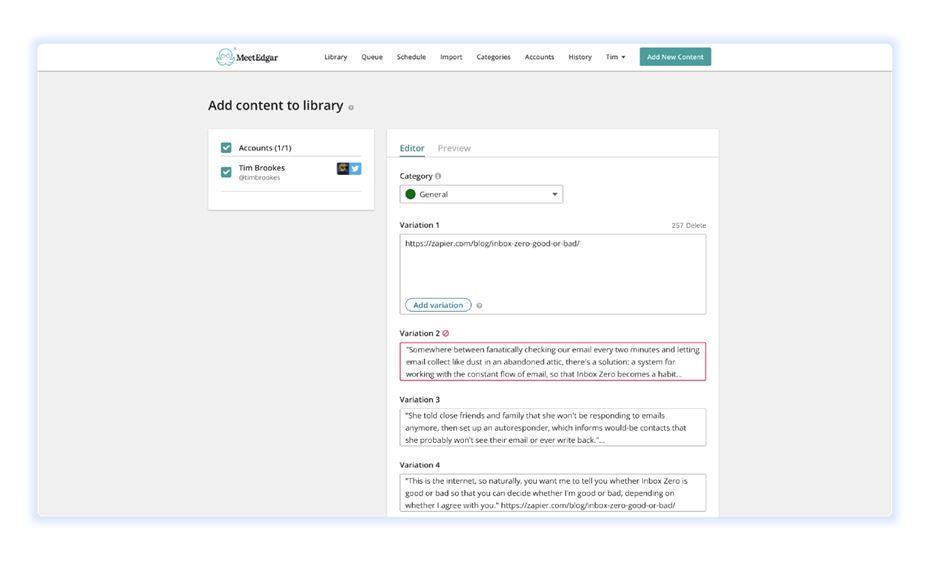Click info icon next to Category label
Viewport: 940px width, 564px height.
pos(438,176)
